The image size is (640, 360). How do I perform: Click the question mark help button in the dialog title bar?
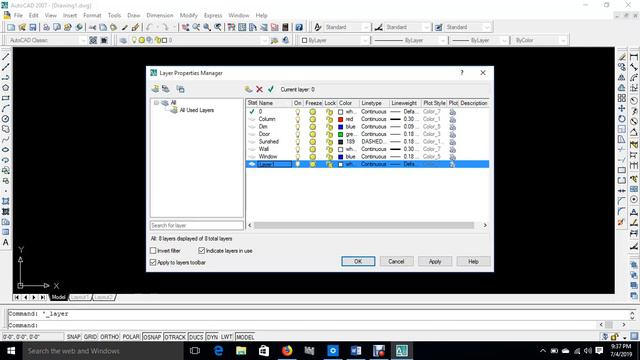(x=462, y=73)
